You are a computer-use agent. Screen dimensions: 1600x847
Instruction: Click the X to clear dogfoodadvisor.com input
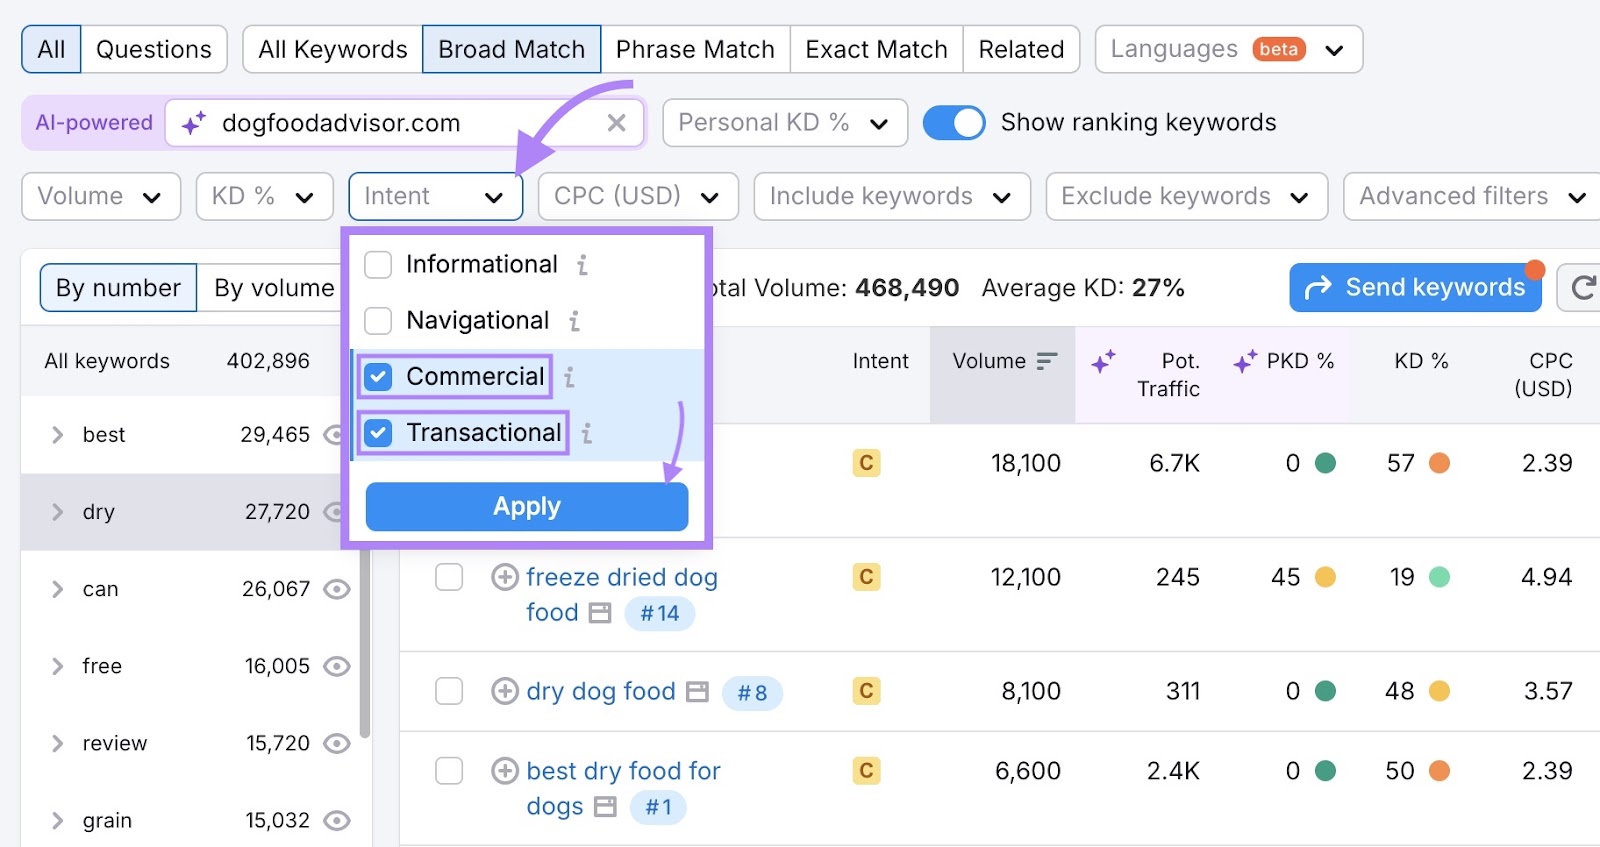(x=617, y=122)
